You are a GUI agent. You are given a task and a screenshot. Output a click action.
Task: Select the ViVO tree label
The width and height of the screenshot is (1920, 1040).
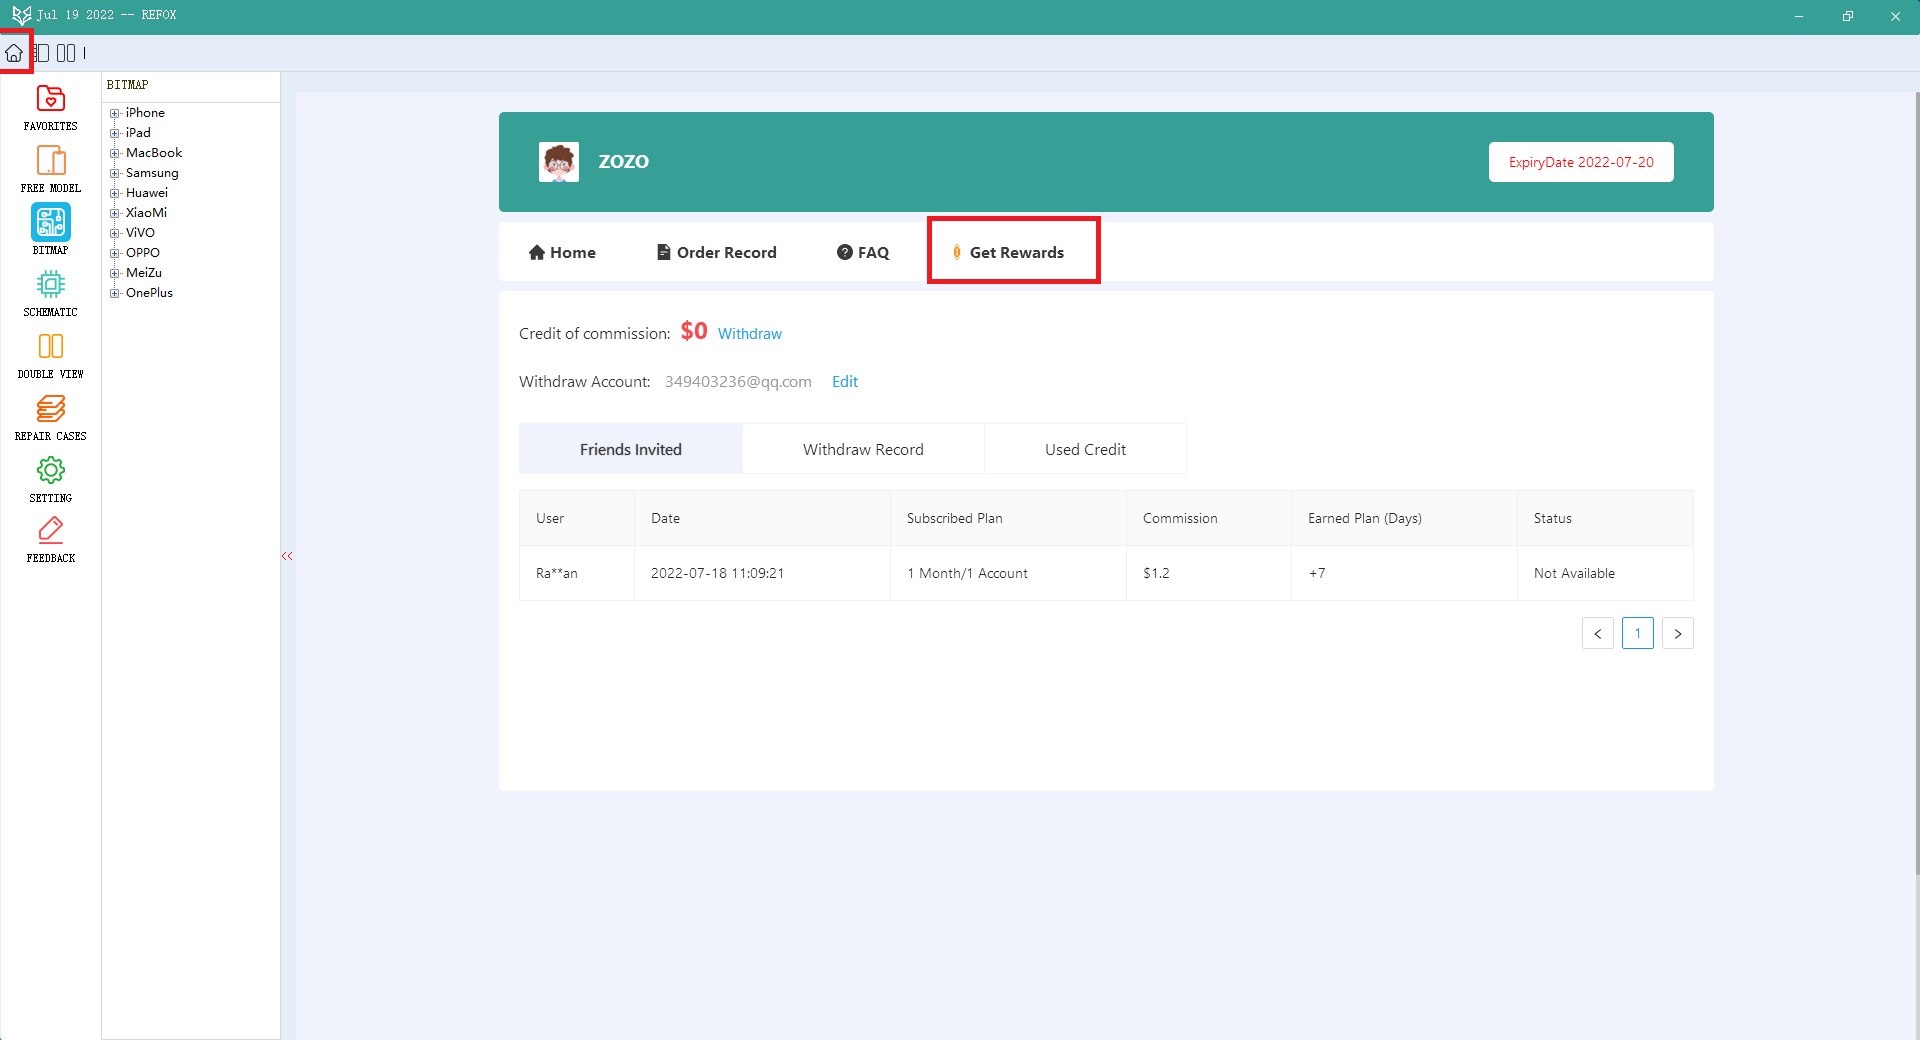pos(140,233)
